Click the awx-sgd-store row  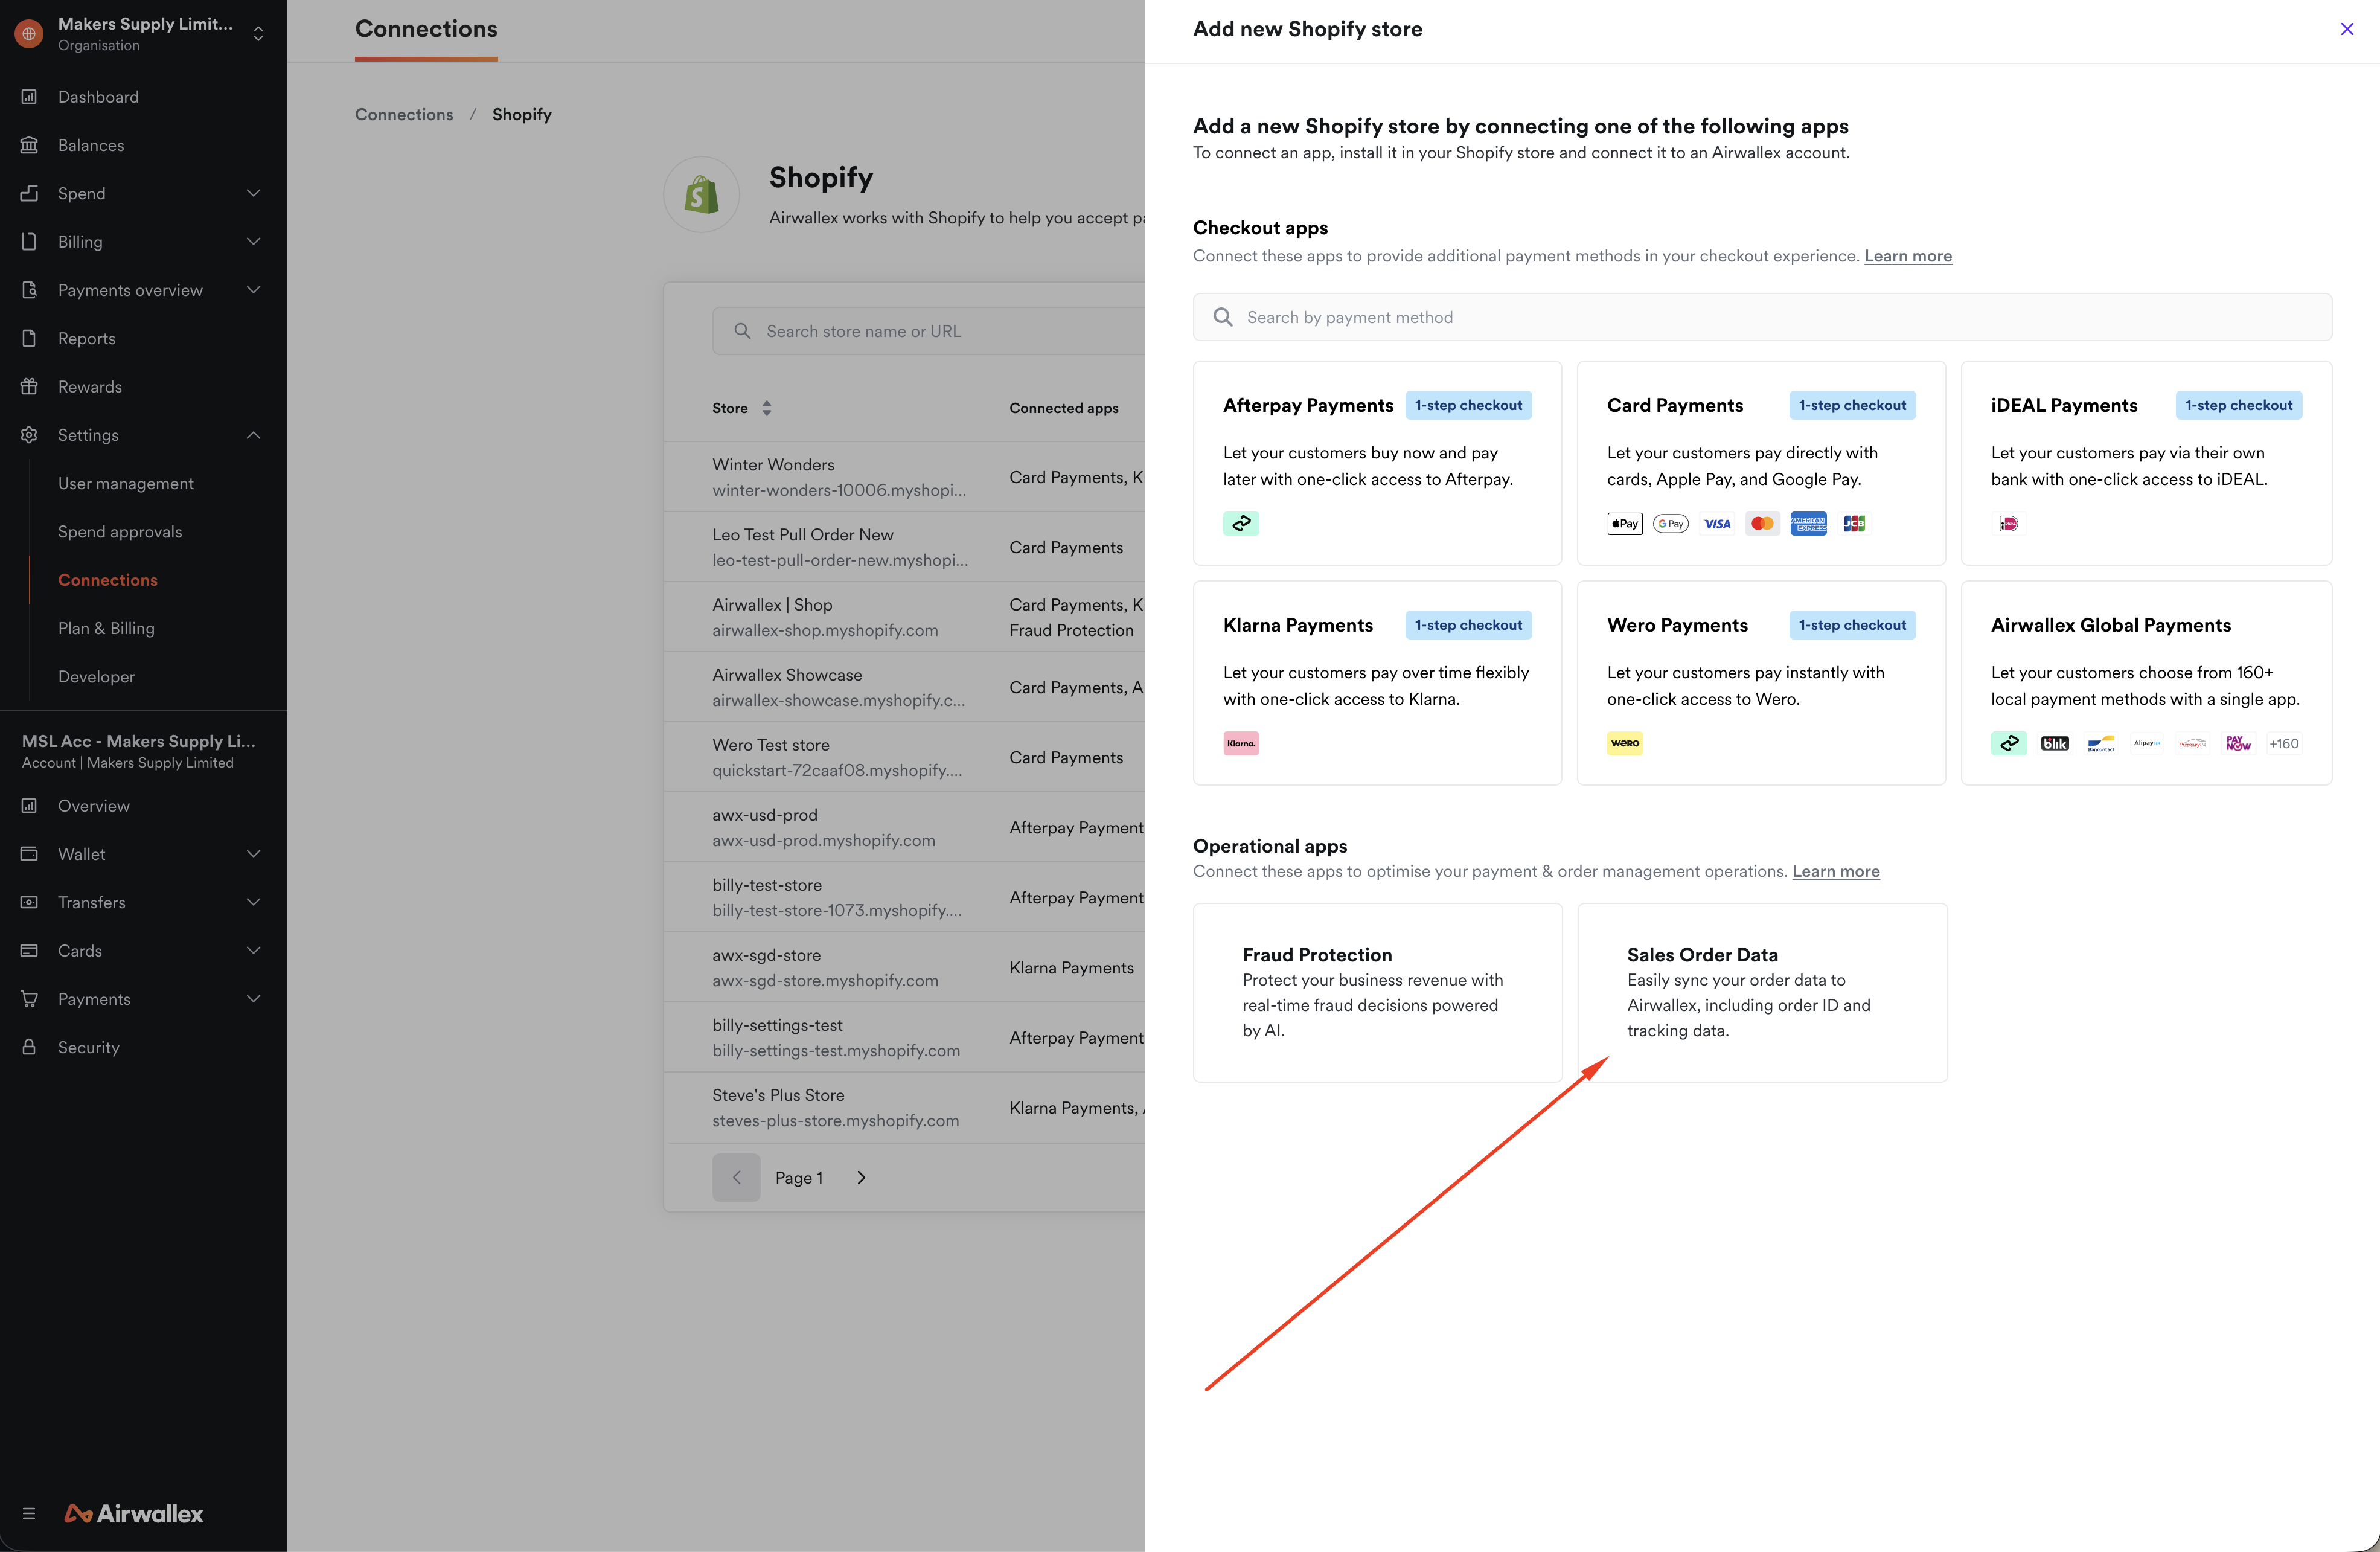pyautogui.click(x=905, y=967)
